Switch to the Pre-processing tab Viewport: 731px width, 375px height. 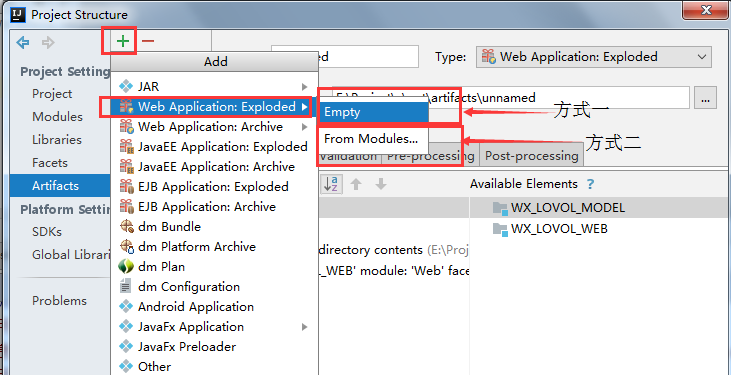pyautogui.click(x=430, y=156)
